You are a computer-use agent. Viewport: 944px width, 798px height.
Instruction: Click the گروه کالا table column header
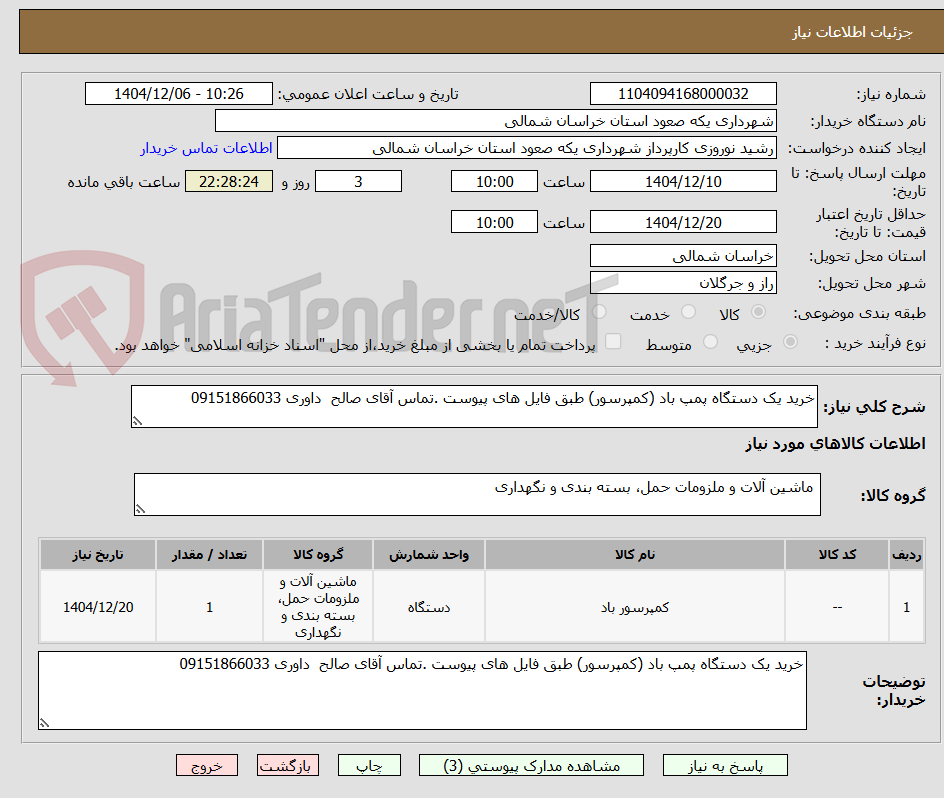[318, 555]
